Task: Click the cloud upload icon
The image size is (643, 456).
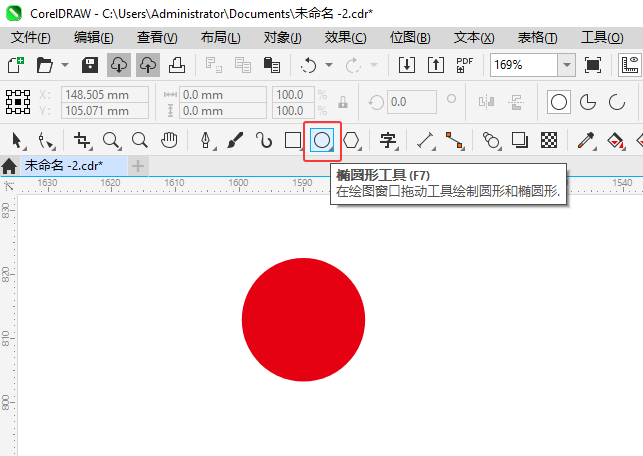Action: [148, 65]
